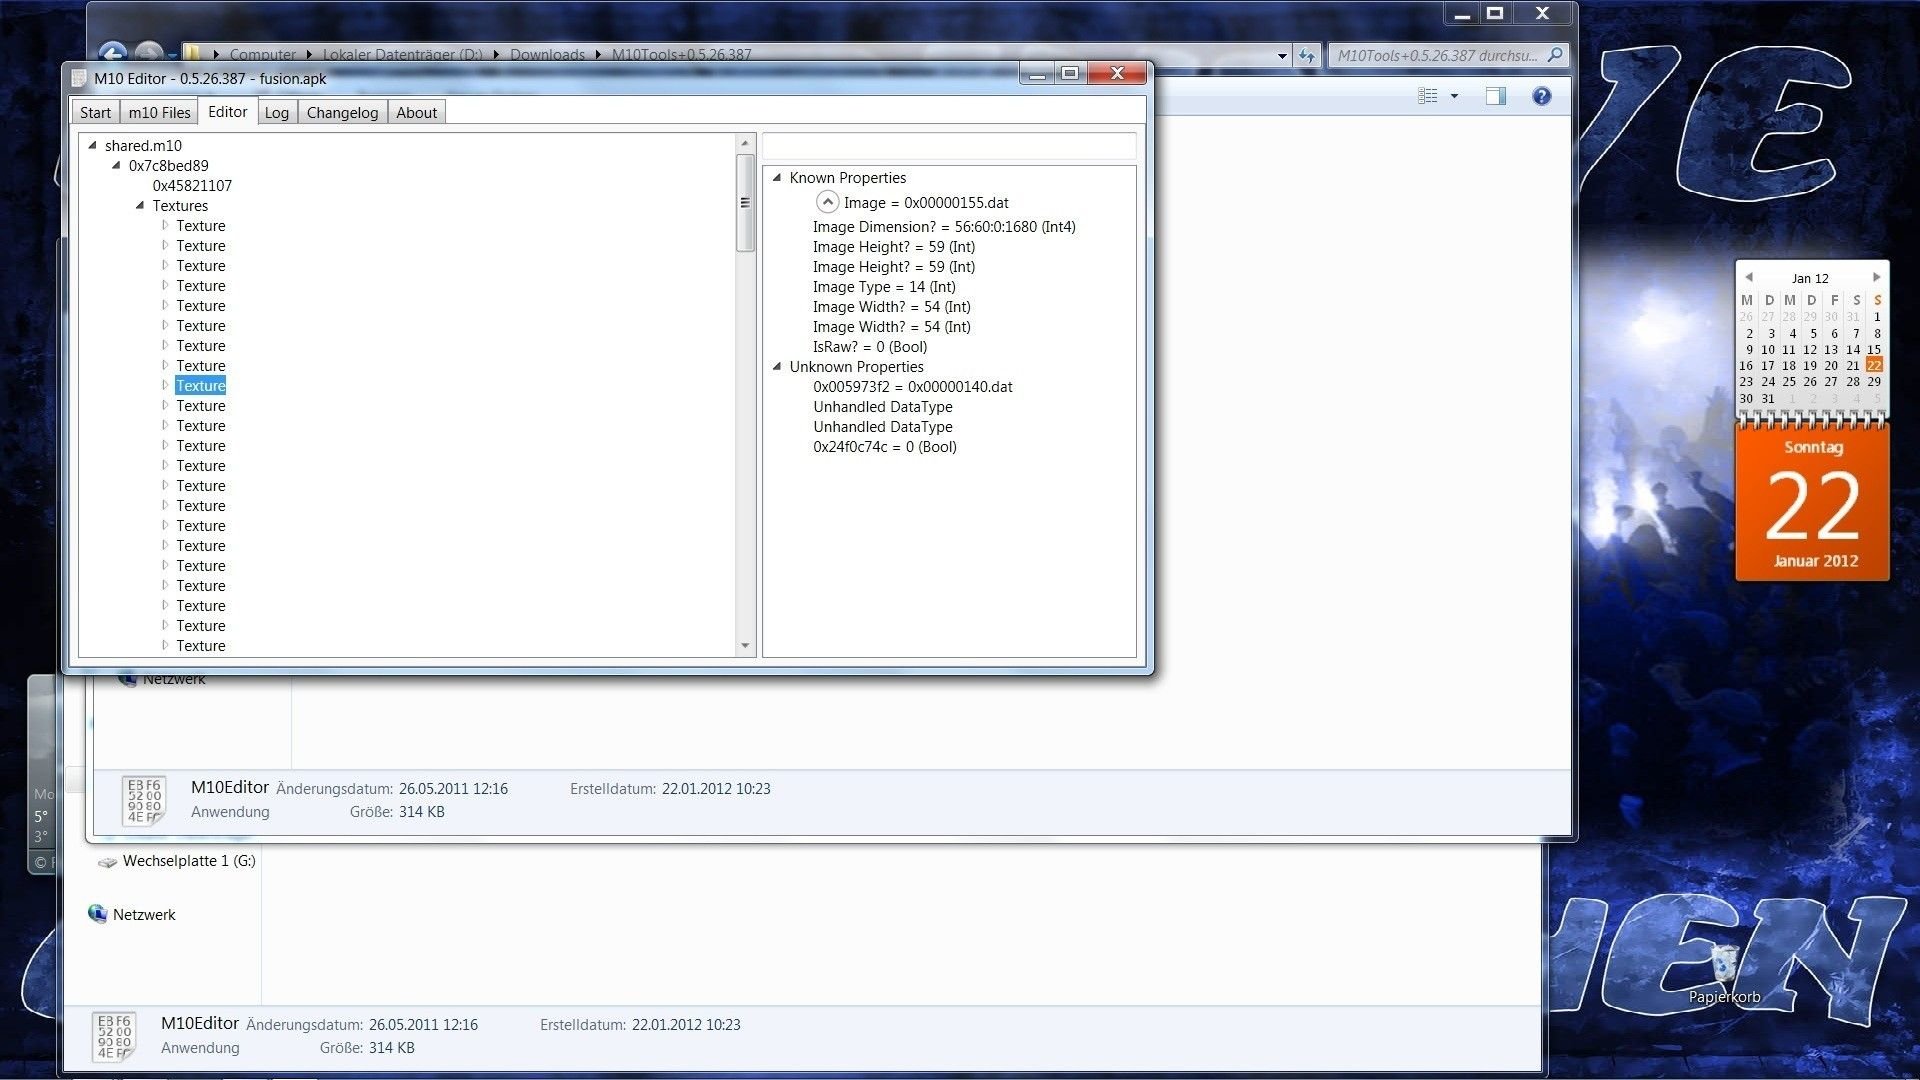Go back in the Explorer window
Viewport: 1920px width, 1080px height.
pyautogui.click(x=113, y=53)
